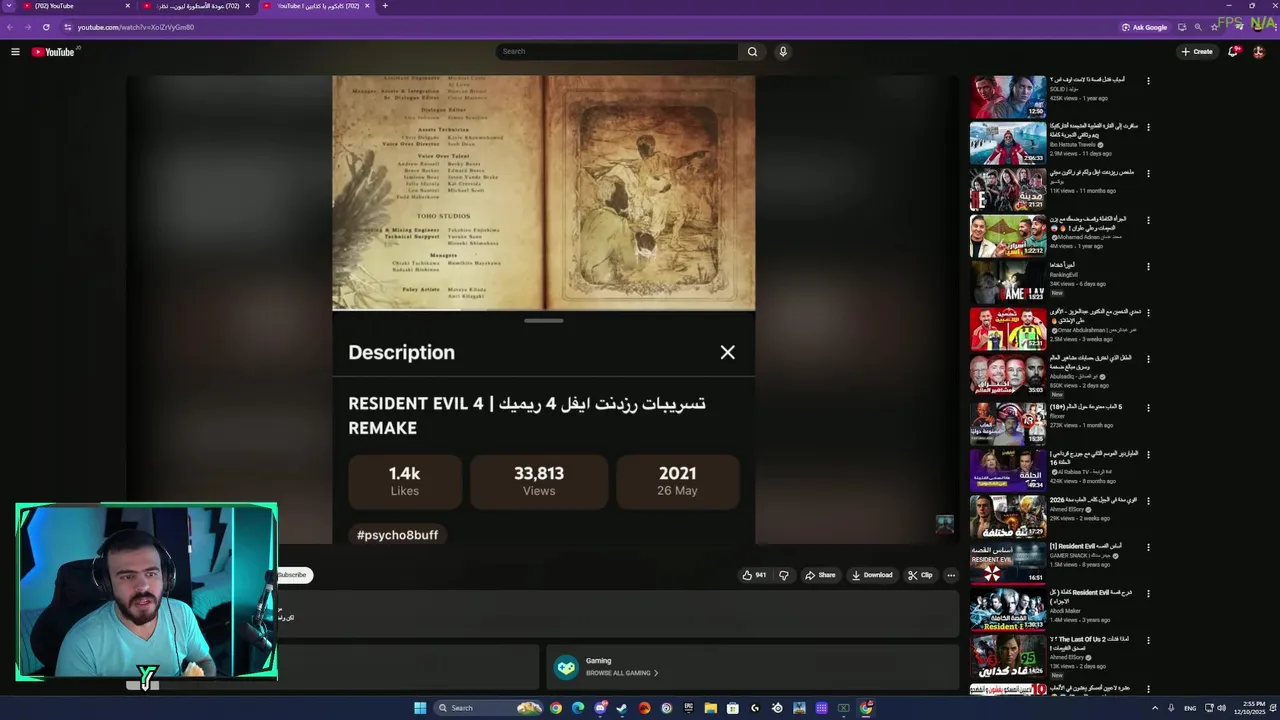Open the YouTube guide hamburger menu
This screenshot has width=1280, height=720.
click(x=15, y=52)
